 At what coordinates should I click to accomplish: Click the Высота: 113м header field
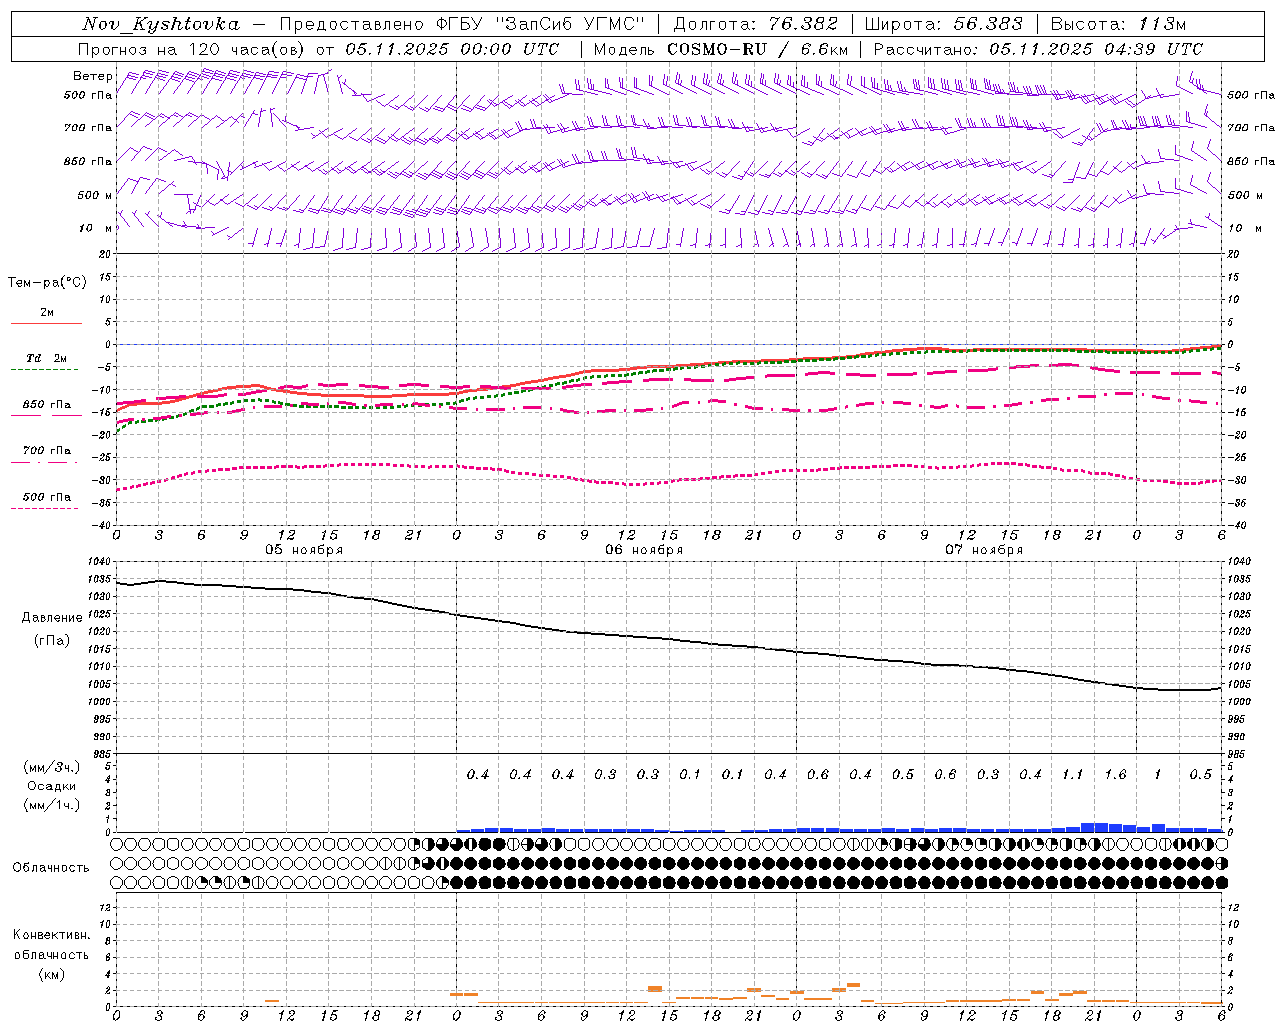[1118, 24]
